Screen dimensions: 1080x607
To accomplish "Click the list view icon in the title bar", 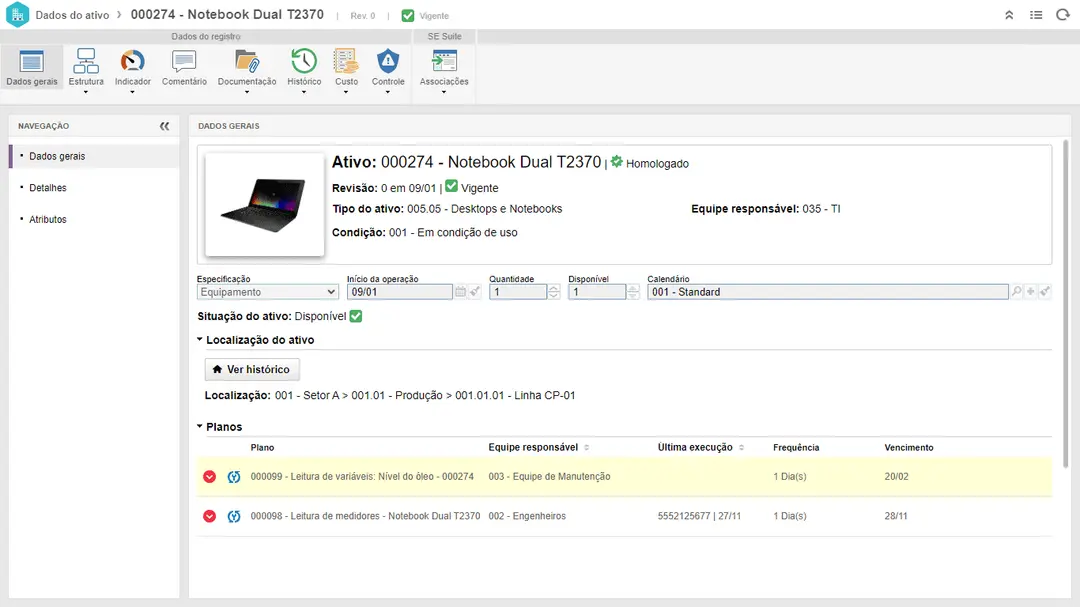I will [x=1036, y=15].
